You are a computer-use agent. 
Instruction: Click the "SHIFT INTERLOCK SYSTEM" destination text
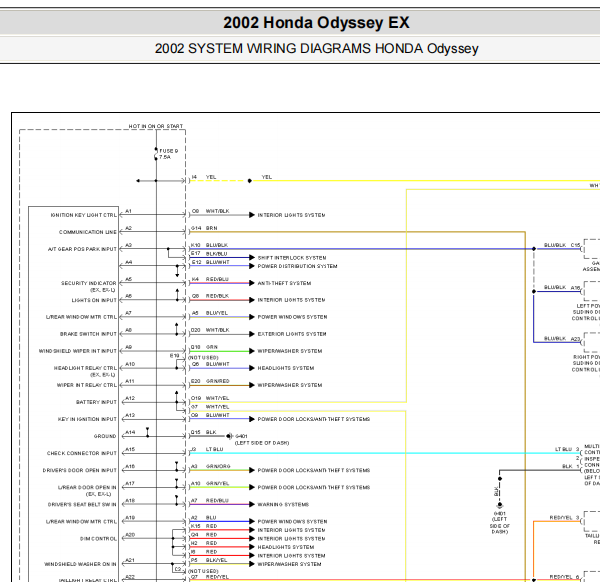pyautogui.click(x=292, y=258)
